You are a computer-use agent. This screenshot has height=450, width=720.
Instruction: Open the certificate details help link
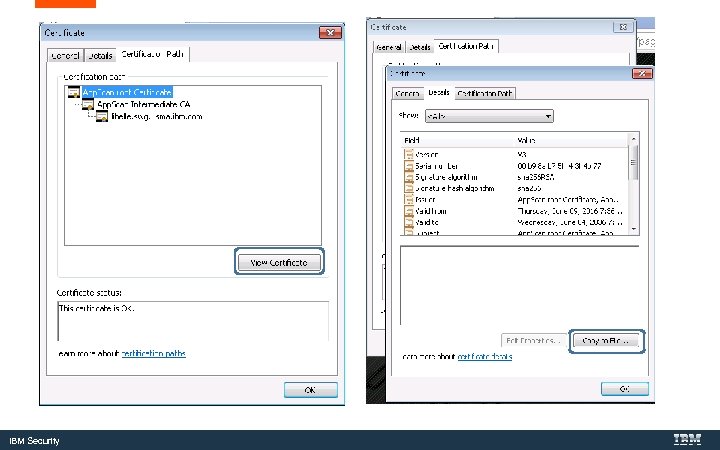click(485, 356)
